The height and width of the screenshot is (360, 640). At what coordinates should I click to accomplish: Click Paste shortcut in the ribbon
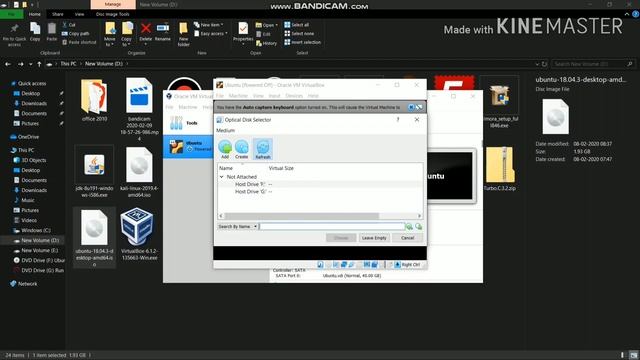point(79,42)
